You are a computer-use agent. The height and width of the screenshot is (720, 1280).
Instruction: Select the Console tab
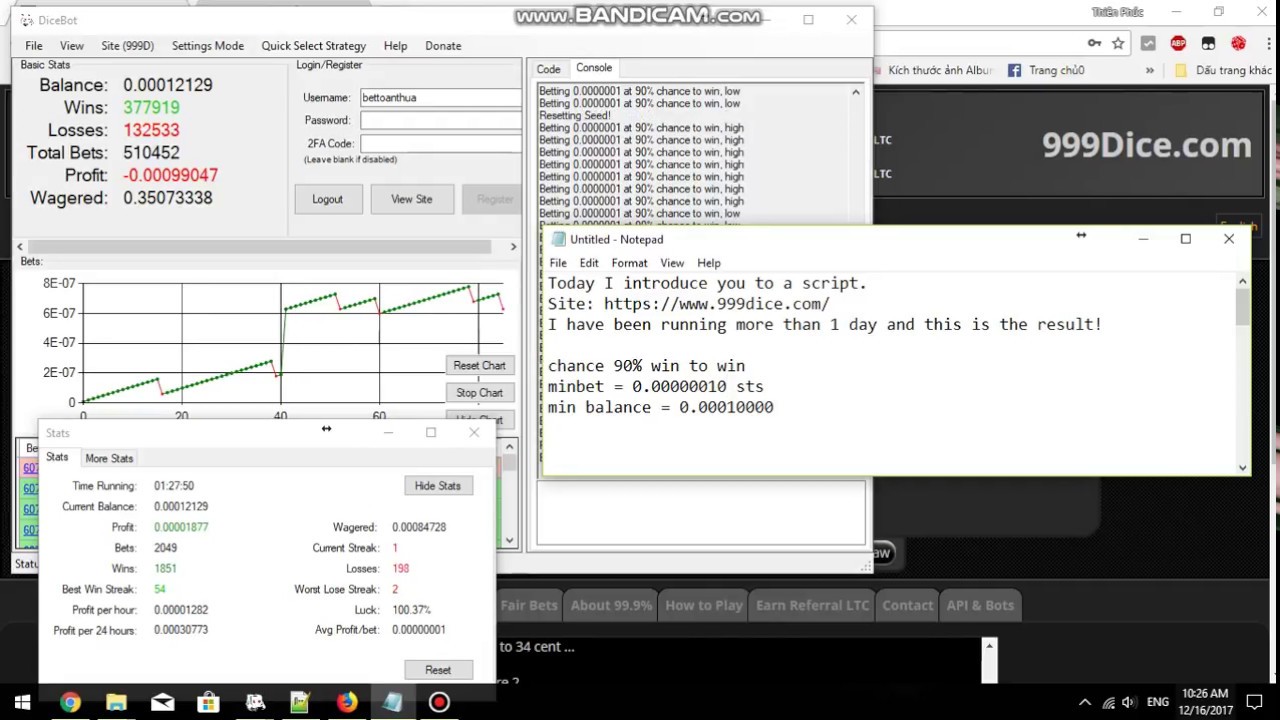(594, 68)
